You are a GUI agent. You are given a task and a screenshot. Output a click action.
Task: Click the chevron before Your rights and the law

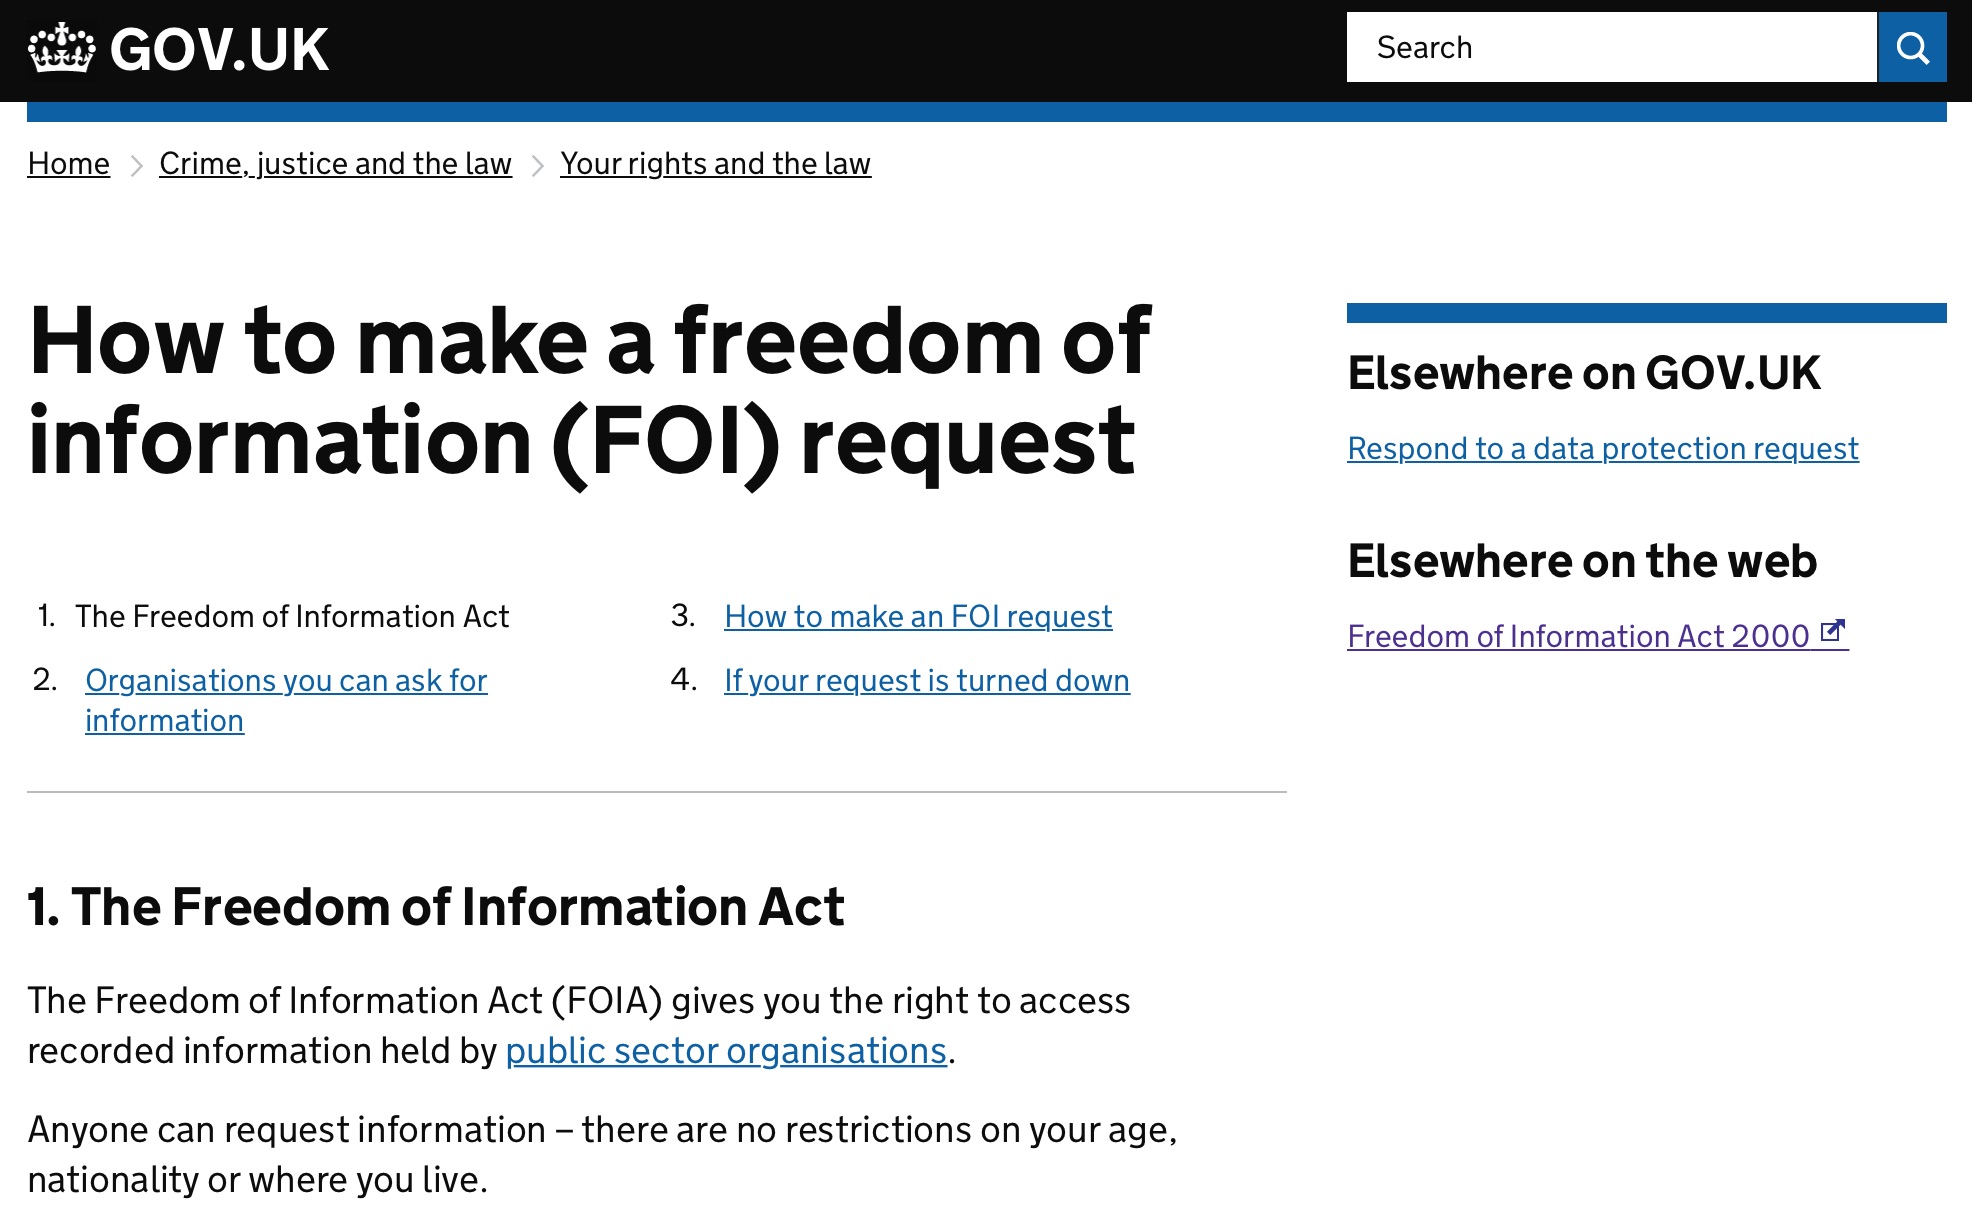point(537,165)
